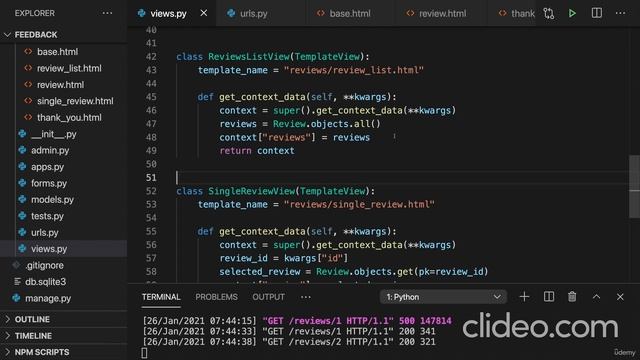Viewport: 640px width, 360px height.
Task: Switch to the PROBLEMS panel tab
Action: 216,297
